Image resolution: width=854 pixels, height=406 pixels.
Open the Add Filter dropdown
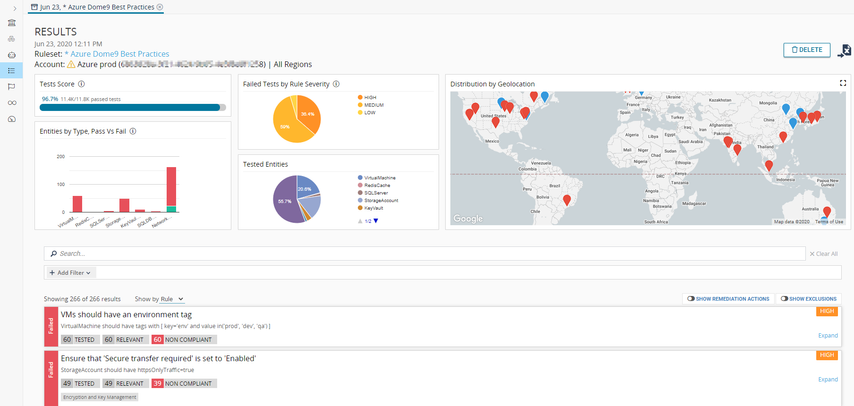70,272
